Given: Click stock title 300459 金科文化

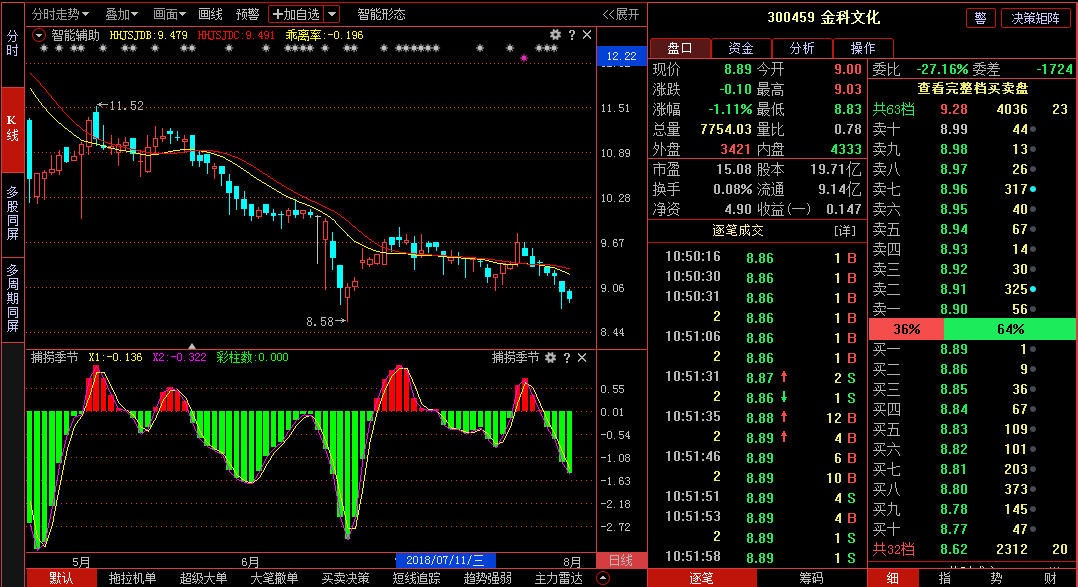Looking at the screenshot, I should 823,18.
